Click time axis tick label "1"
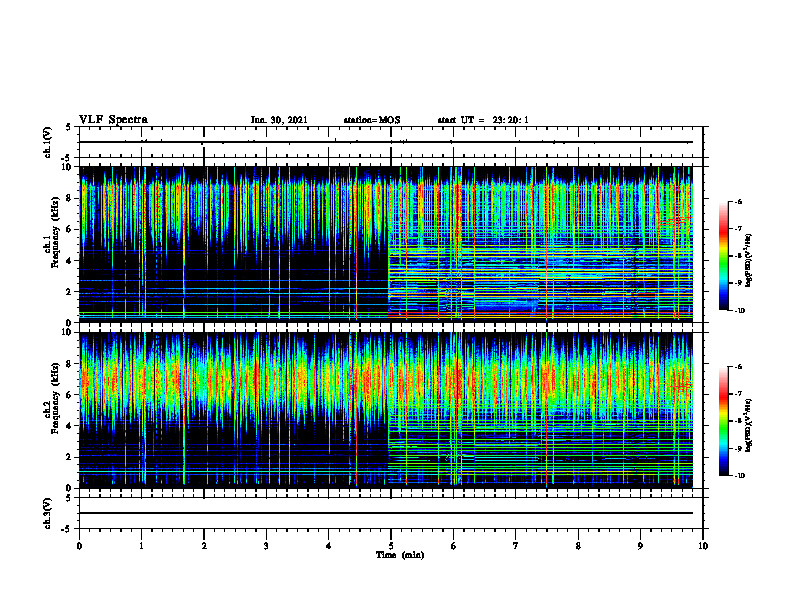The width and height of the screenshot is (792, 612). (141, 546)
